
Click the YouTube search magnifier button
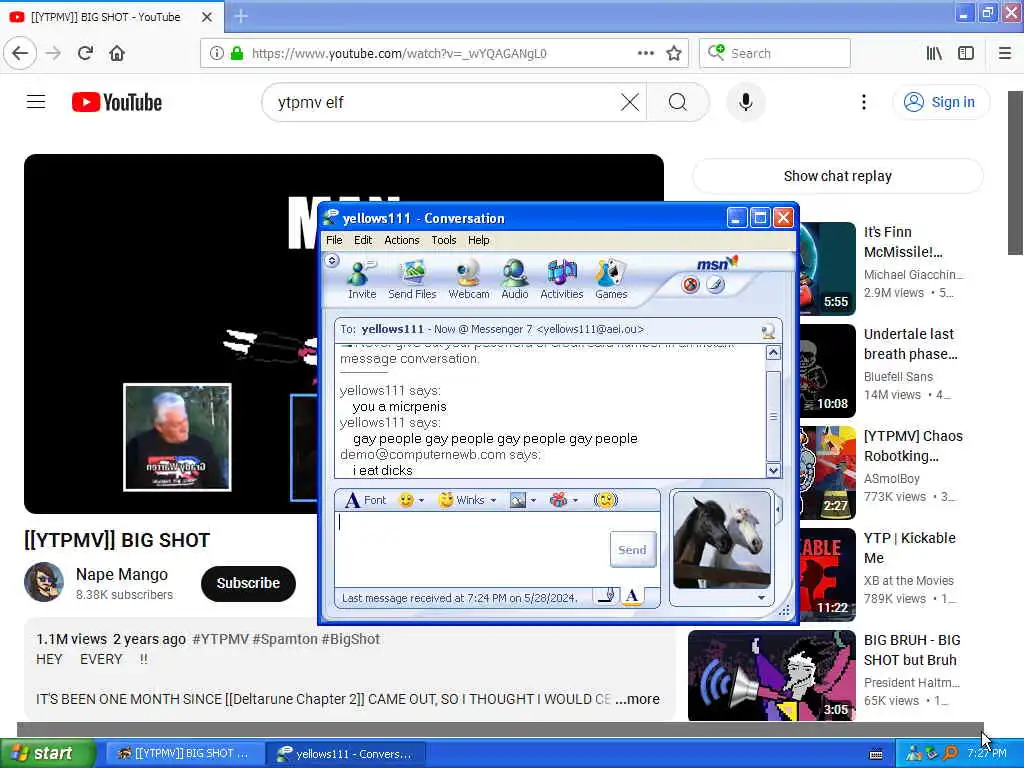point(677,102)
